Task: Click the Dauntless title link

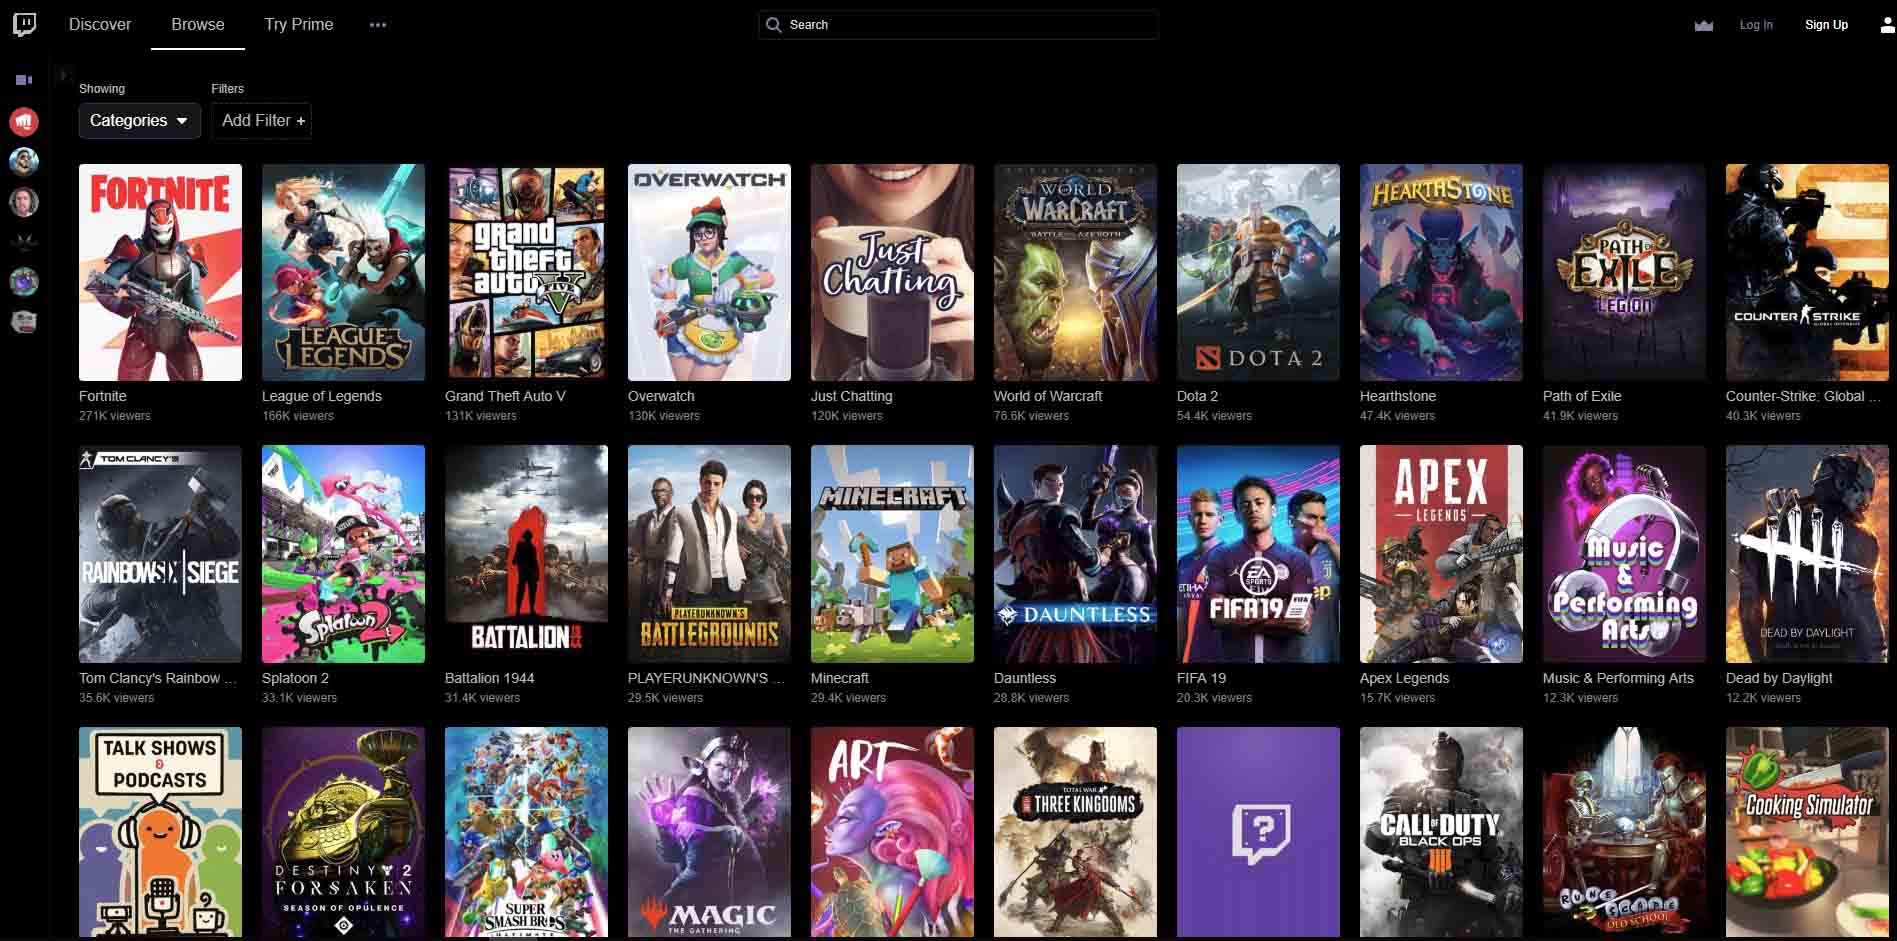Action: [x=1025, y=678]
